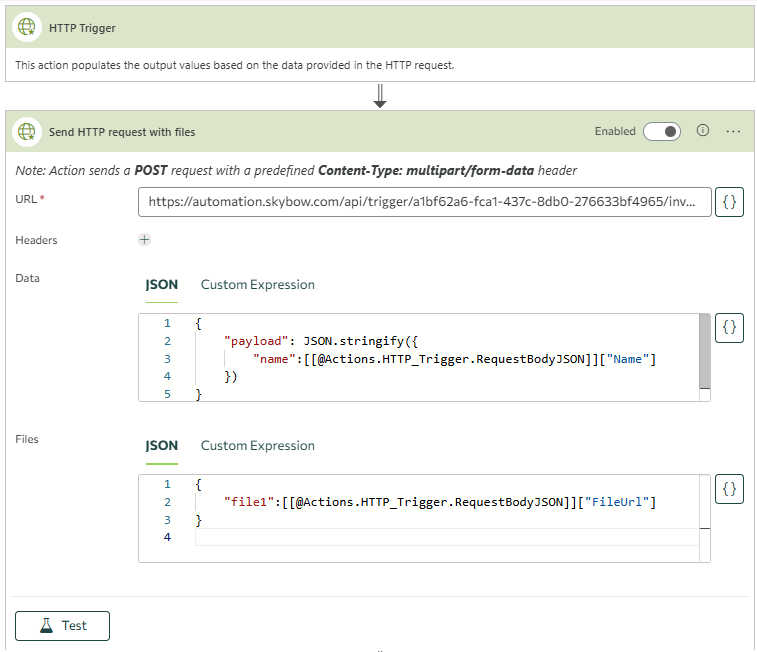Open the expression picker beside the Data editor
757x652 pixels.
(729, 327)
